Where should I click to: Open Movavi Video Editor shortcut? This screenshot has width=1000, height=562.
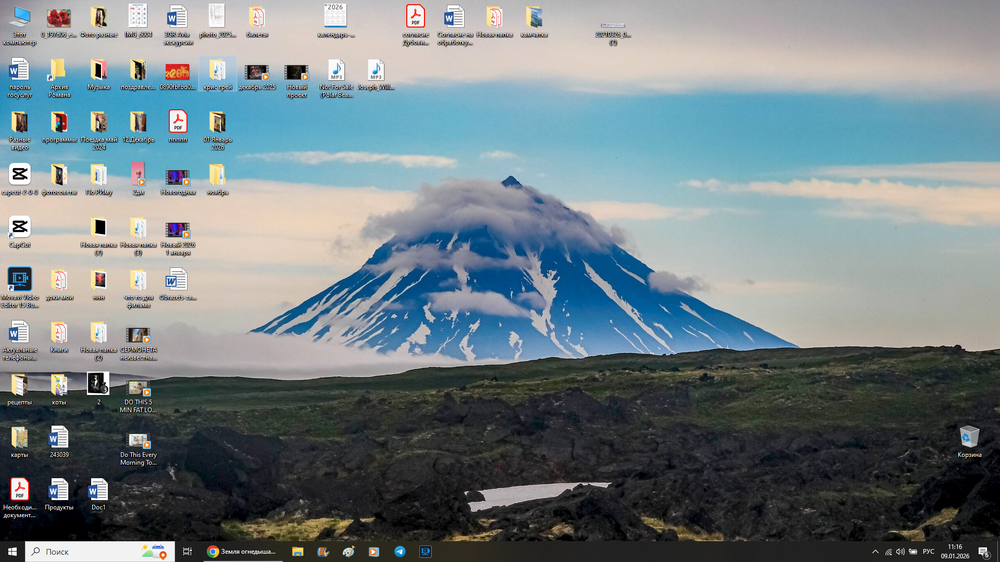pos(19,279)
